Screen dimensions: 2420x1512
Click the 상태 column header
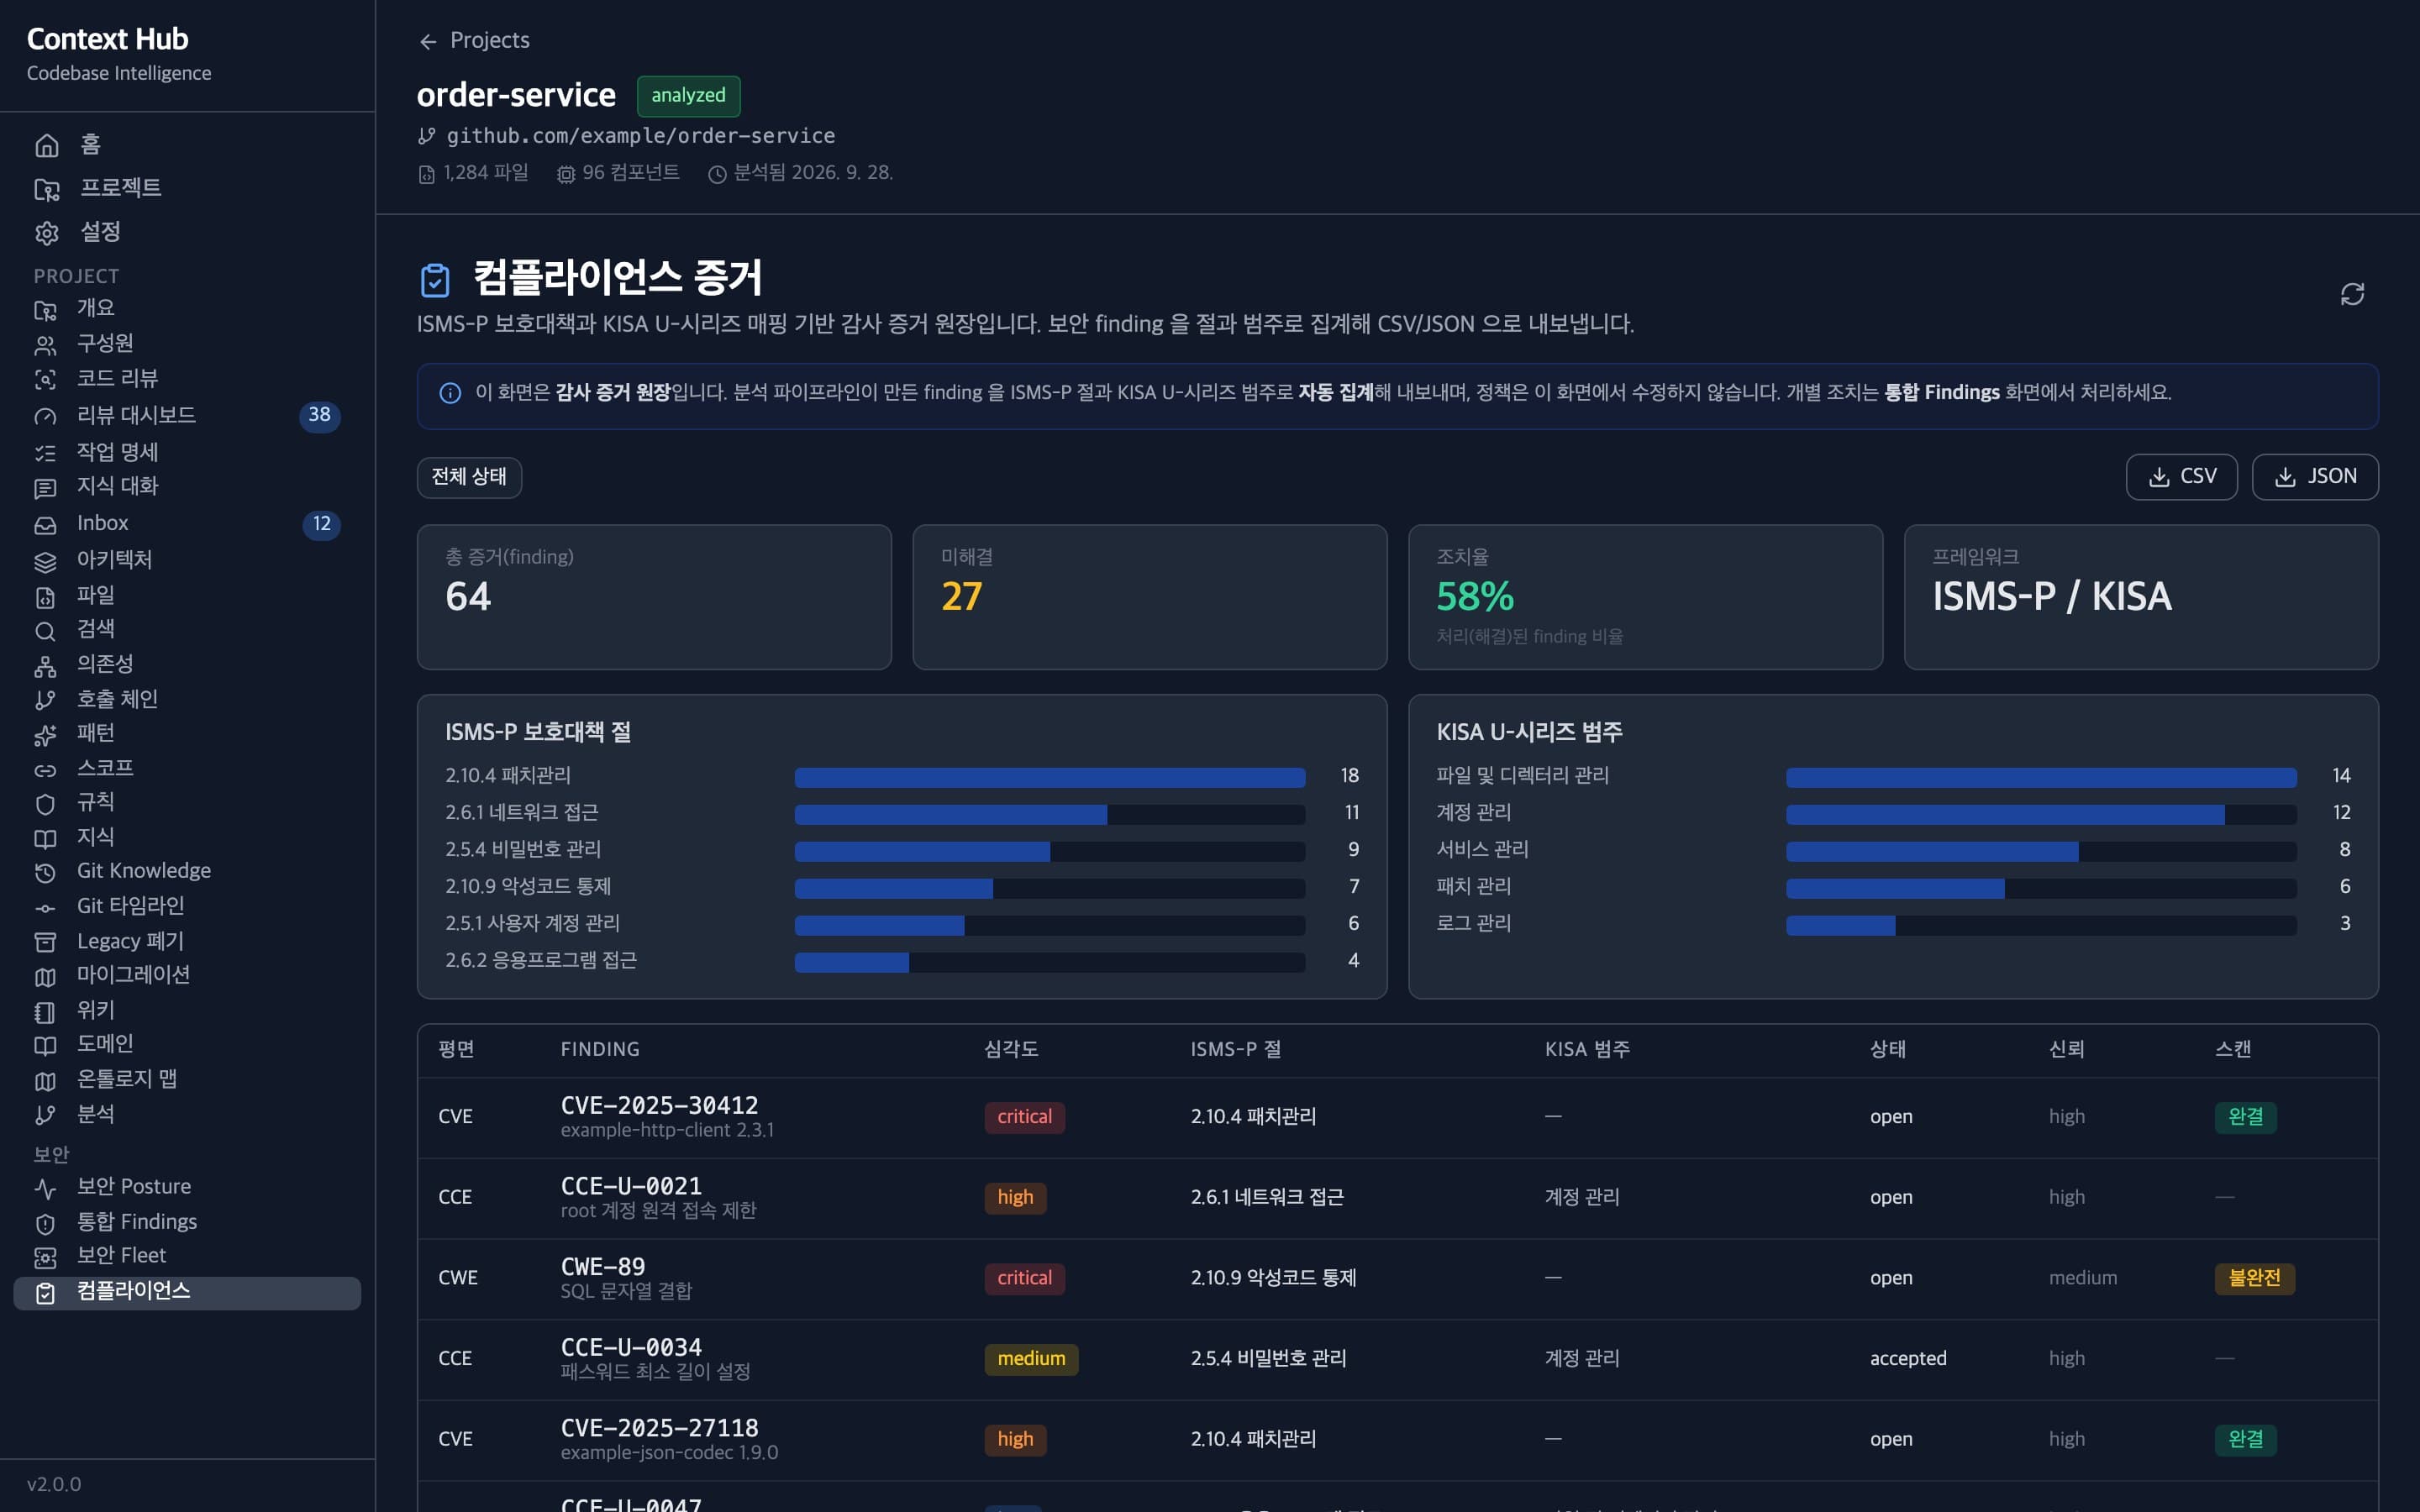coord(1887,1049)
